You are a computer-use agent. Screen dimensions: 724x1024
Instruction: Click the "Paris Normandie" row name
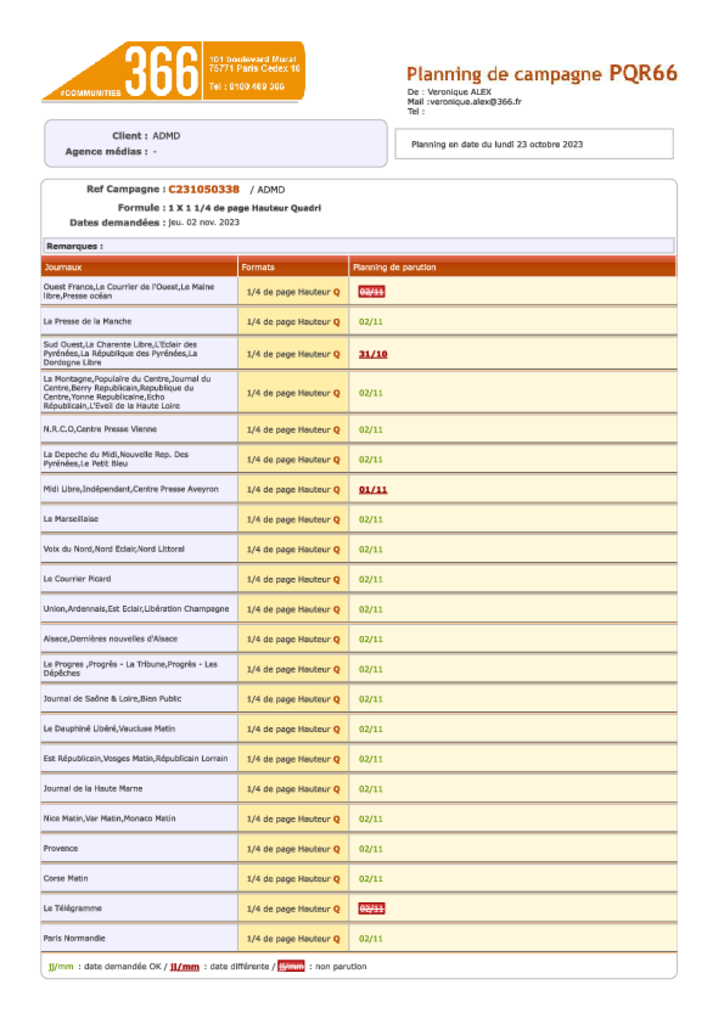74,938
